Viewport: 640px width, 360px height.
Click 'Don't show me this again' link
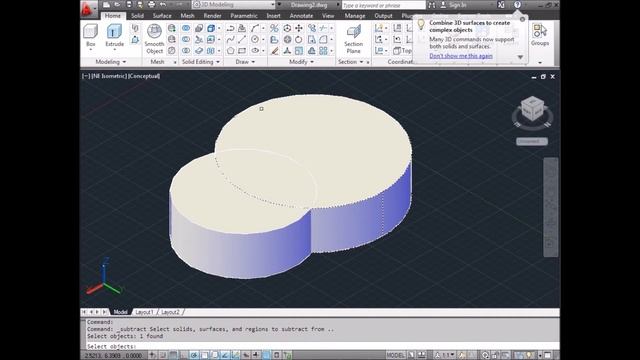pyautogui.click(x=461, y=56)
